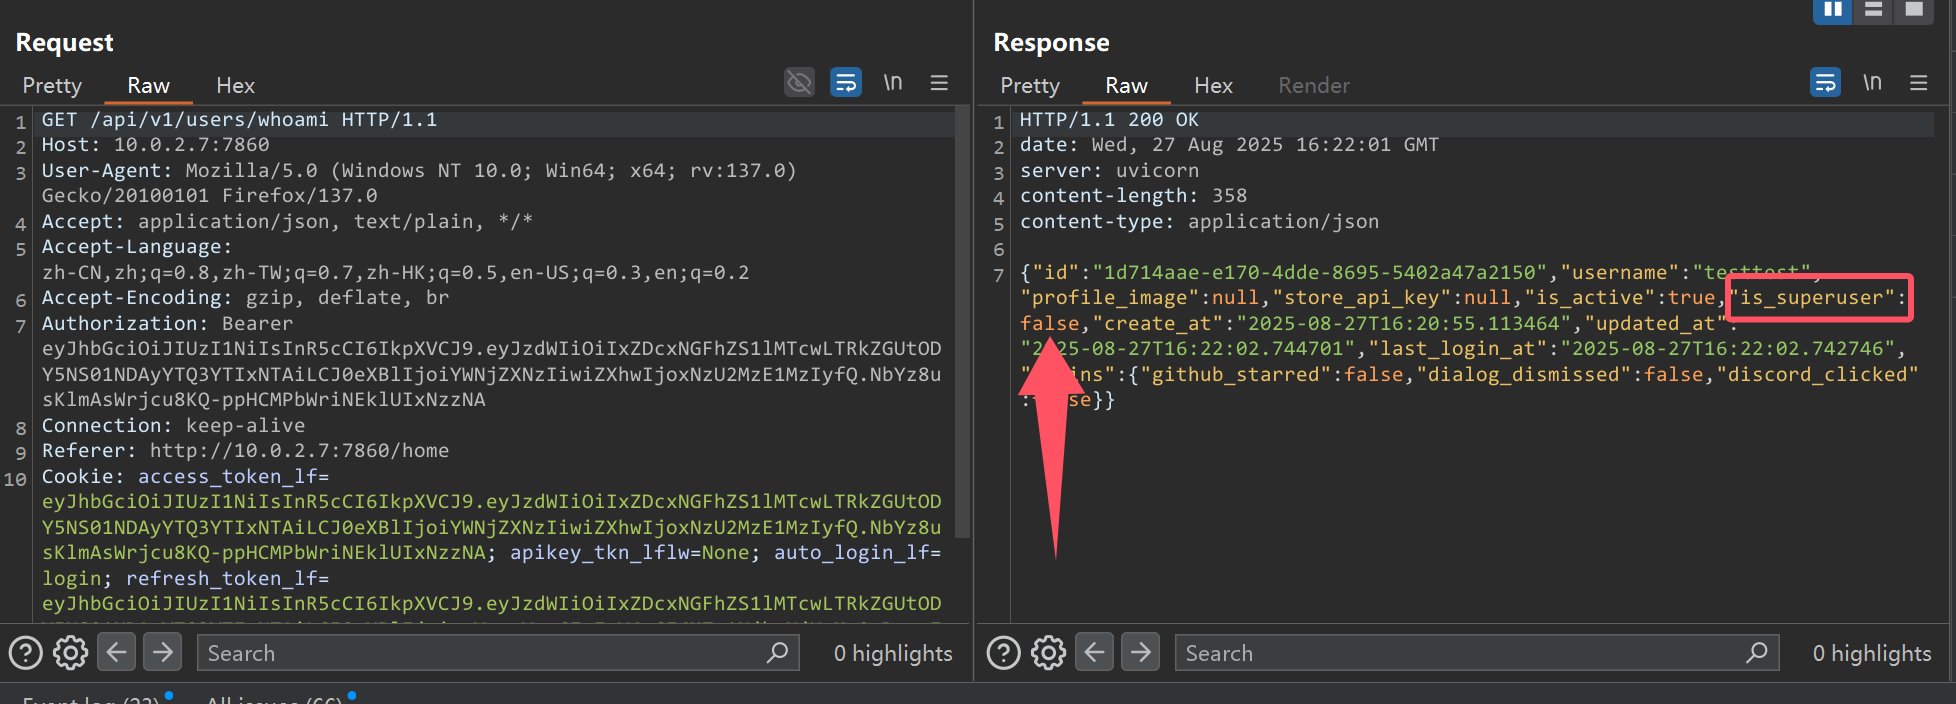Toggle the Request panel's crossed-out eye icon
The height and width of the screenshot is (704, 1956).
coord(799,82)
